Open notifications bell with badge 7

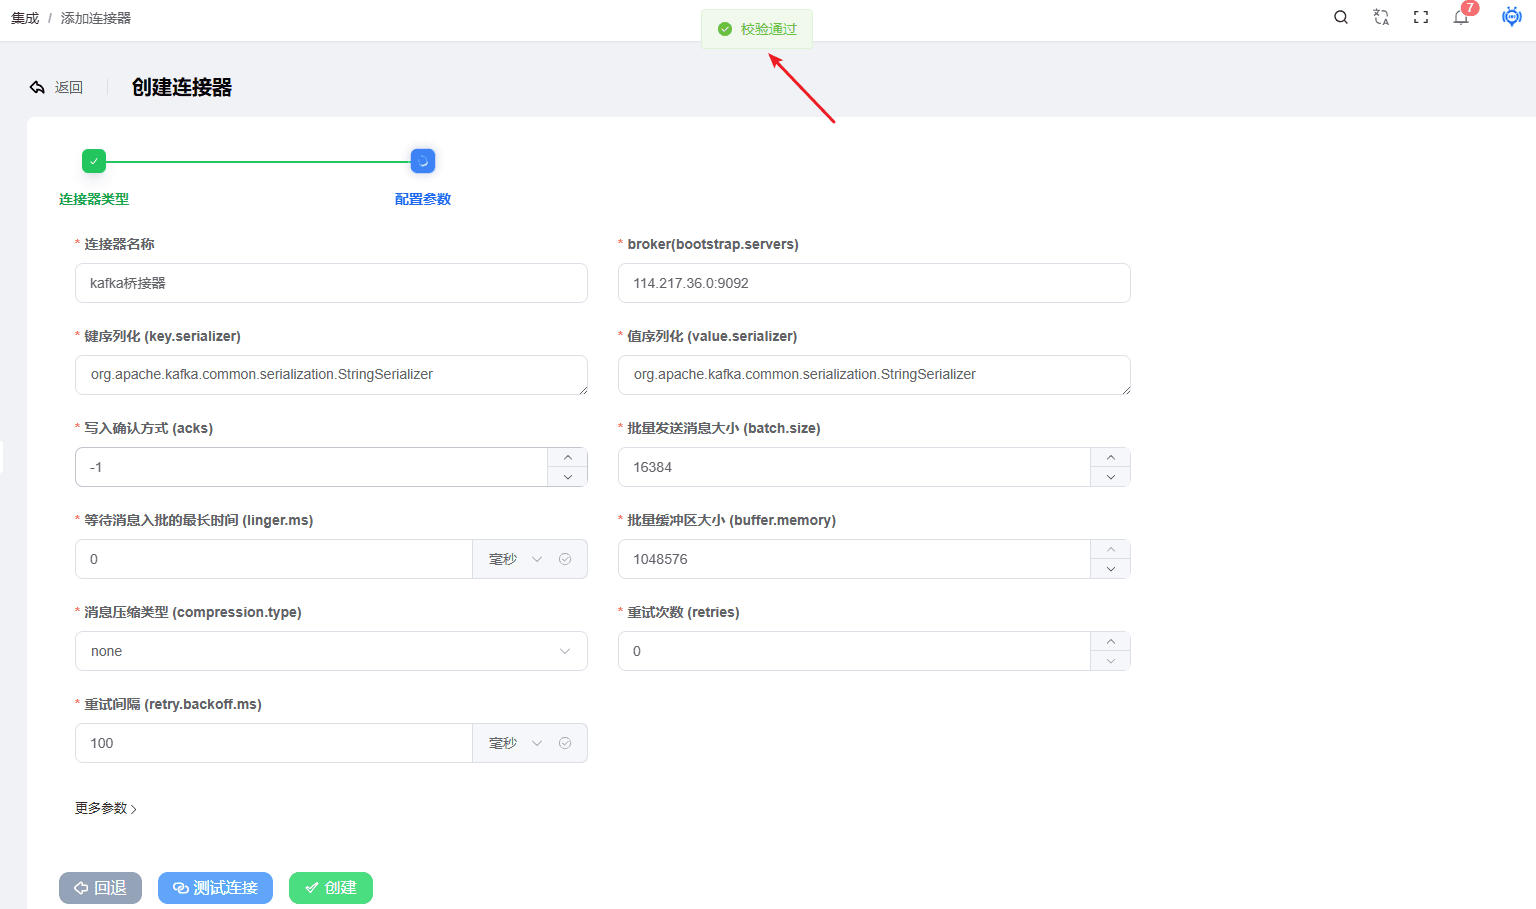pyautogui.click(x=1461, y=17)
